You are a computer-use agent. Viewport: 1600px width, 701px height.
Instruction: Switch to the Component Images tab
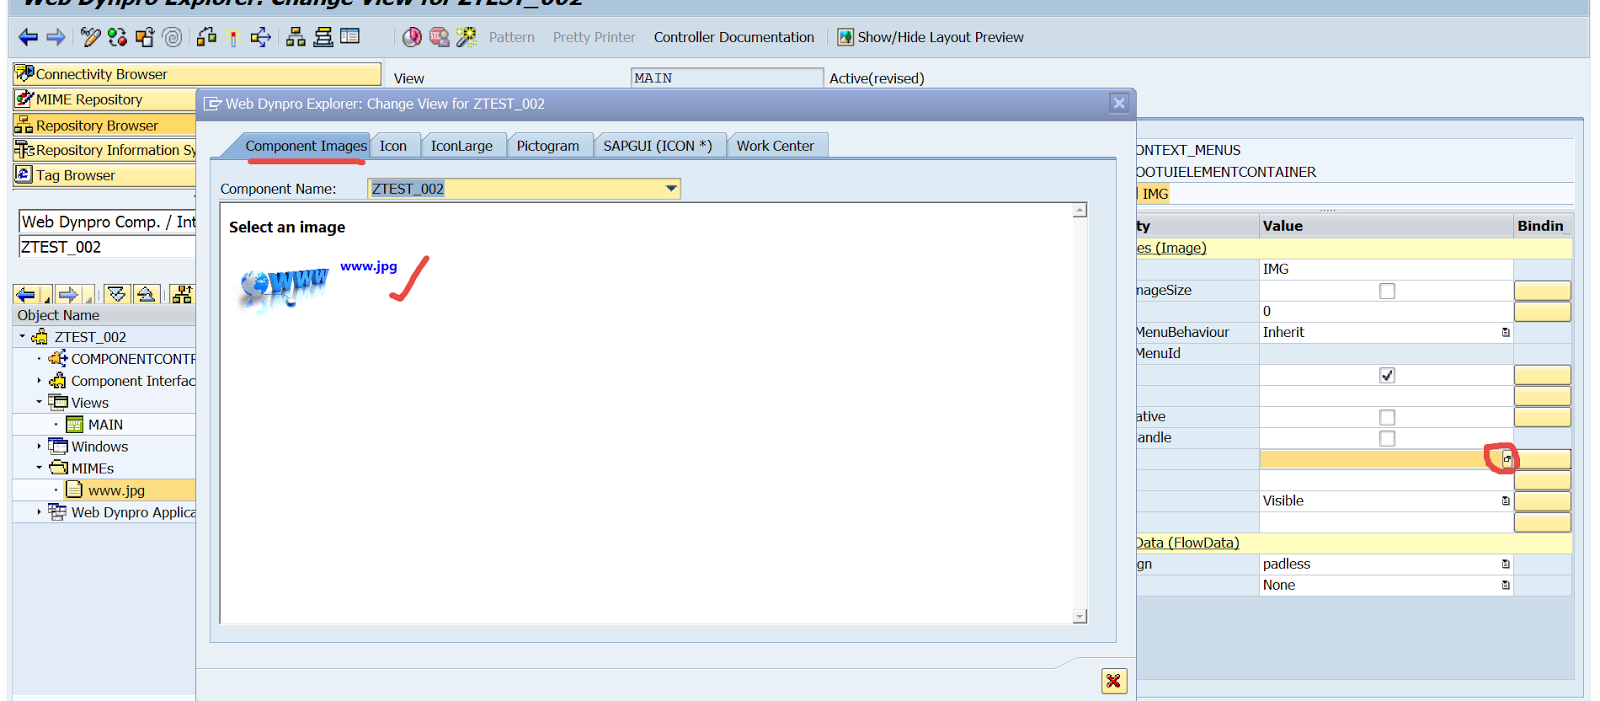306,146
